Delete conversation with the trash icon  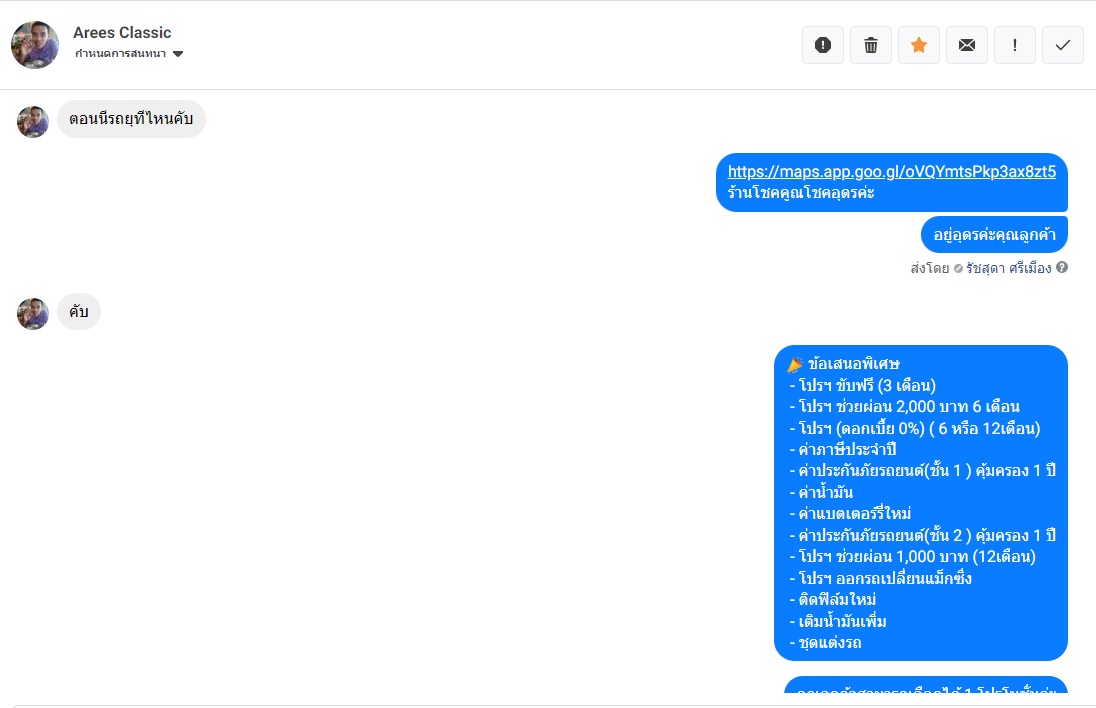pyautogui.click(x=871, y=45)
